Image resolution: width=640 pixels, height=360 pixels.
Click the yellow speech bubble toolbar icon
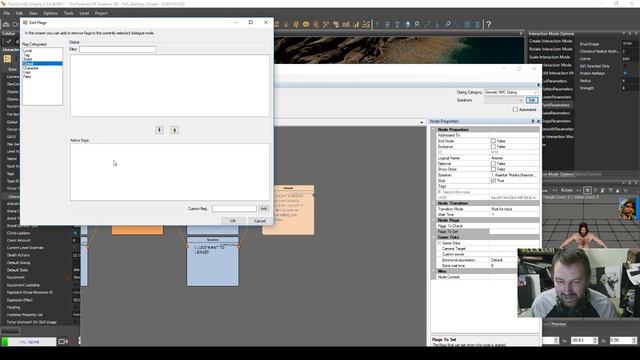click(x=306, y=24)
